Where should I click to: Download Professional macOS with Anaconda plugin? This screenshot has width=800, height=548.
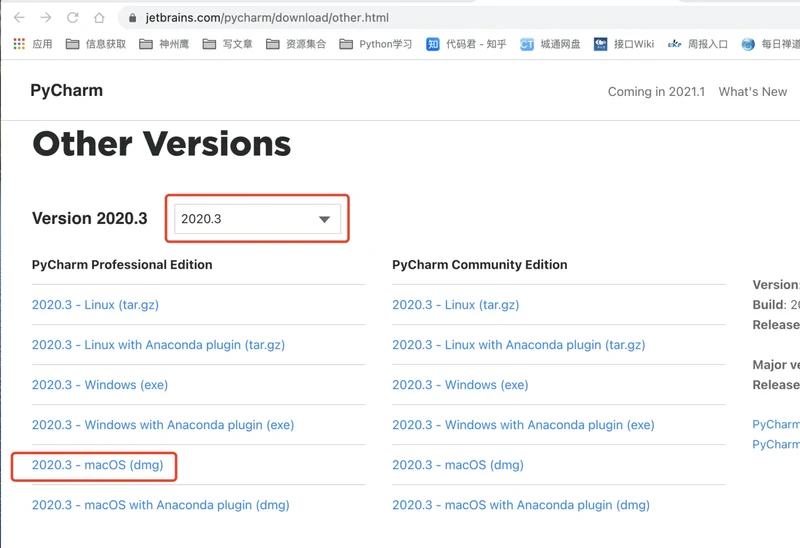coord(161,505)
